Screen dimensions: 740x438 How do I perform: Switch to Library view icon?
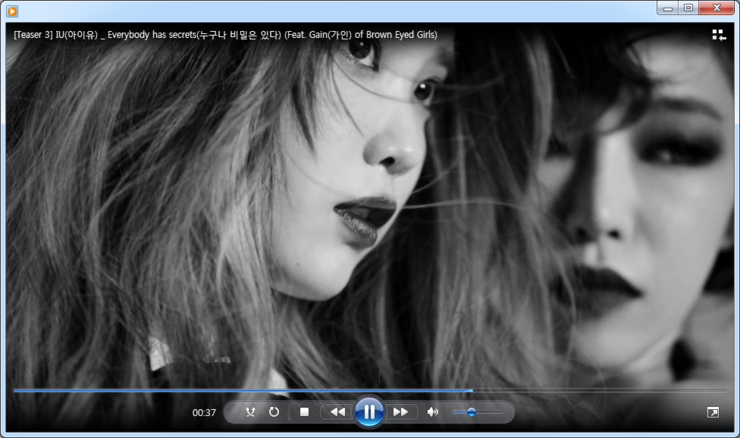719,35
